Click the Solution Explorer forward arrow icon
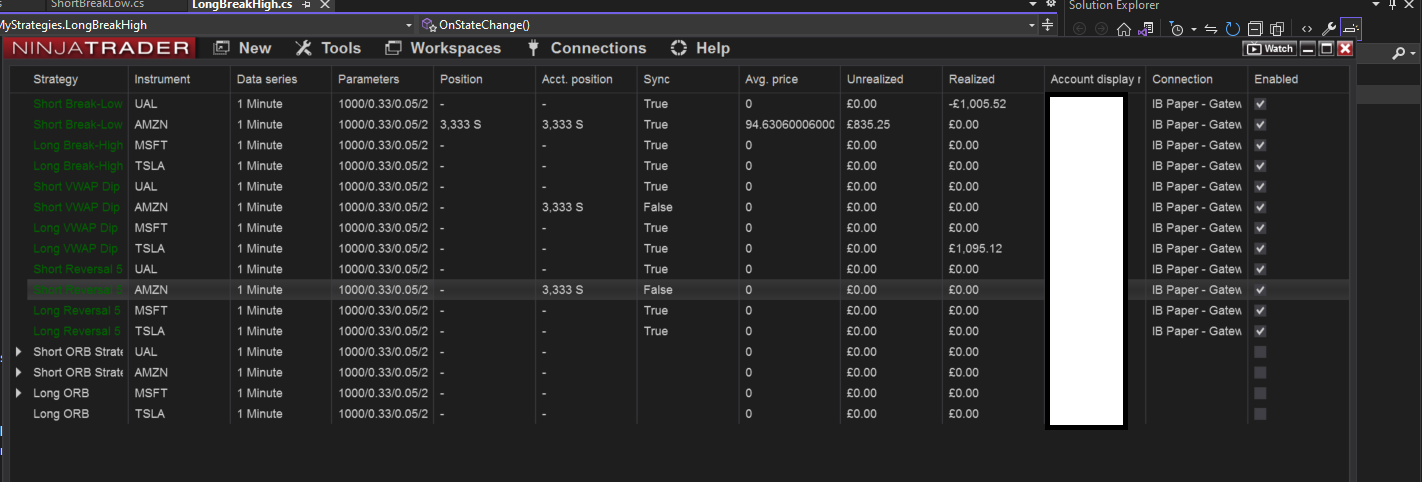 click(x=1102, y=29)
